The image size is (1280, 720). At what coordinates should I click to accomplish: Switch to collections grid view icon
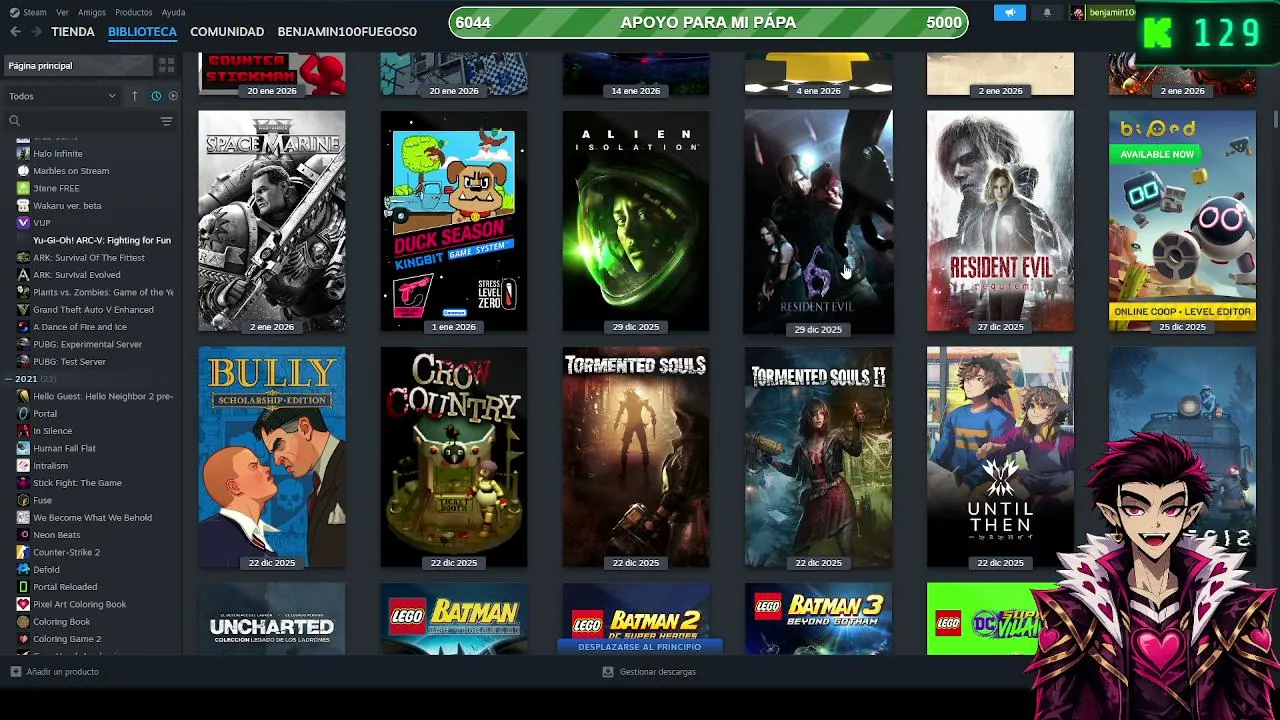tap(166, 65)
